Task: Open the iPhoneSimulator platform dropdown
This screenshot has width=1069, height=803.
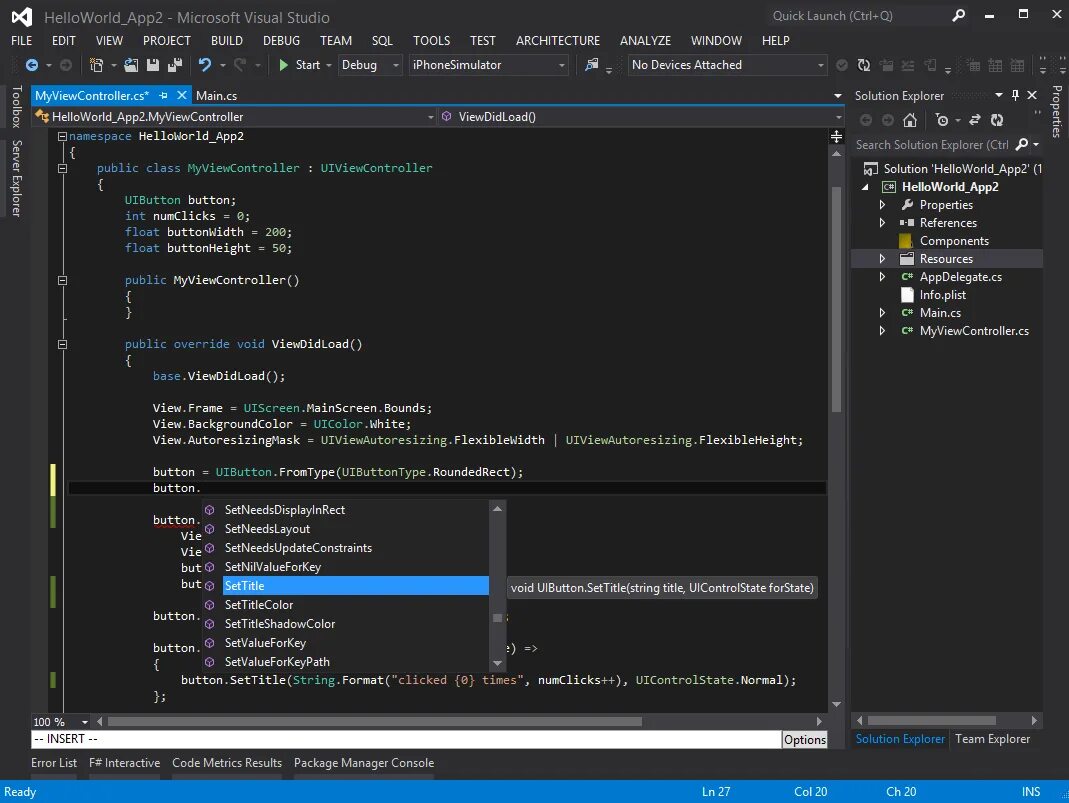Action: pos(488,65)
